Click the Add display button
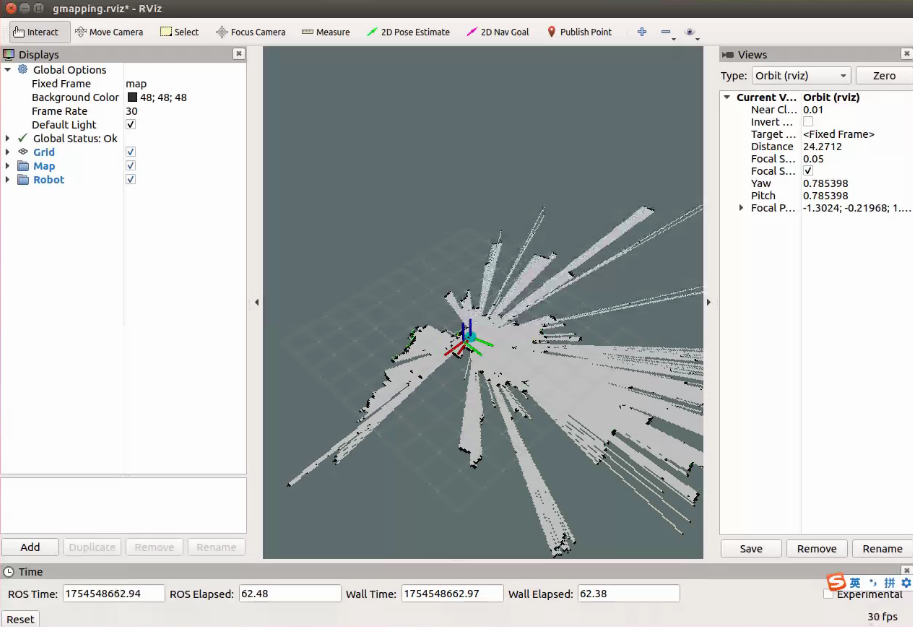913x627 pixels. pyautogui.click(x=30, y=547)
